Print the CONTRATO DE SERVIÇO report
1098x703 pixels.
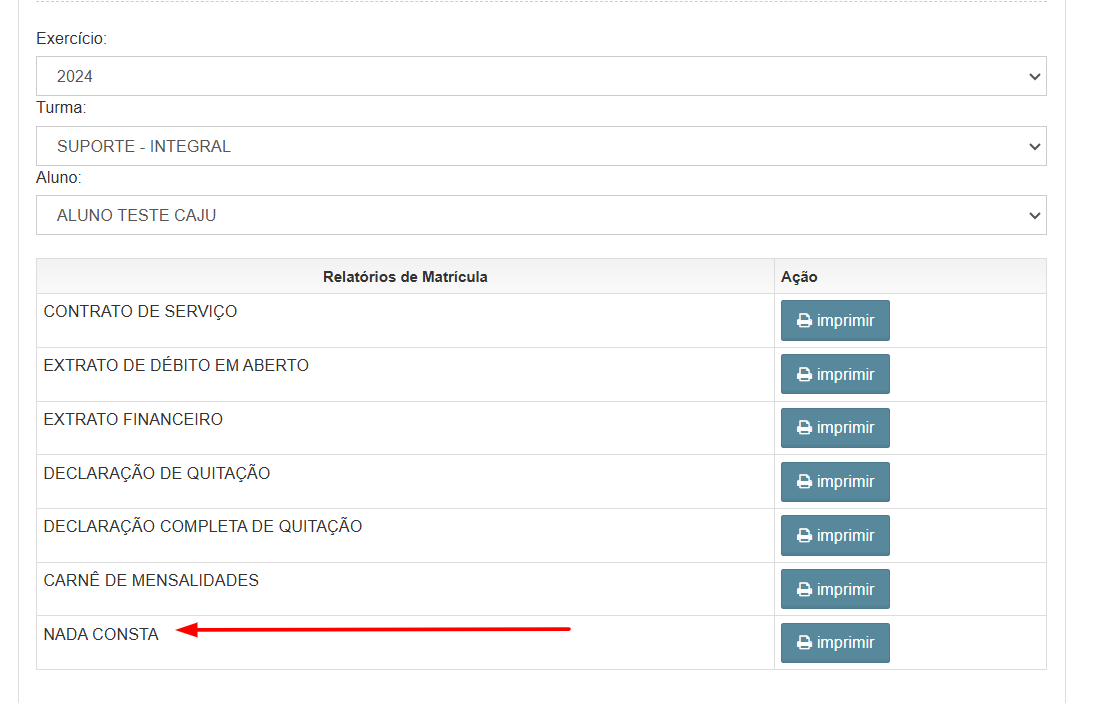[835, 320]
